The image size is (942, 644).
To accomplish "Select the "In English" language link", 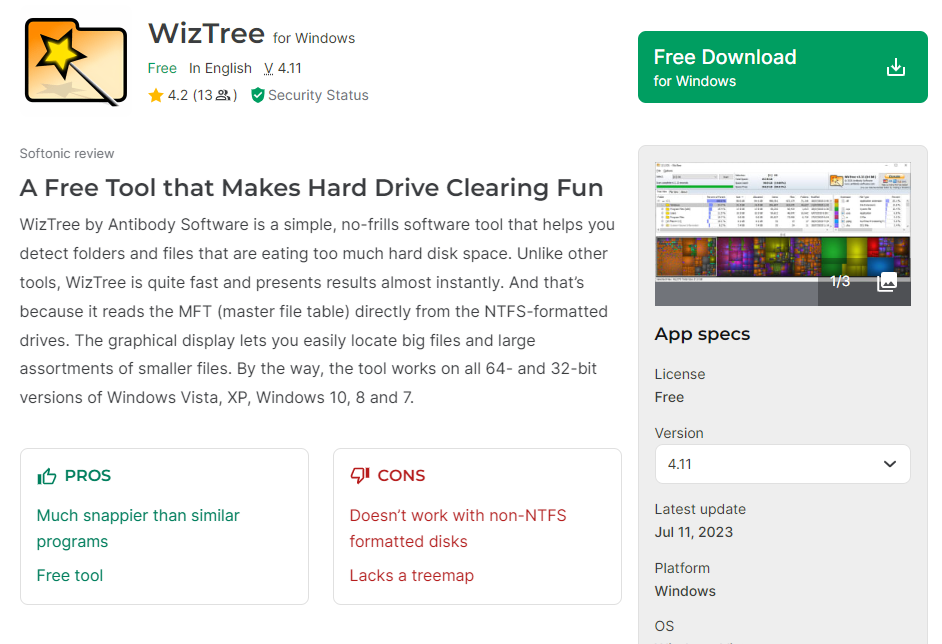I will [220, 68].
